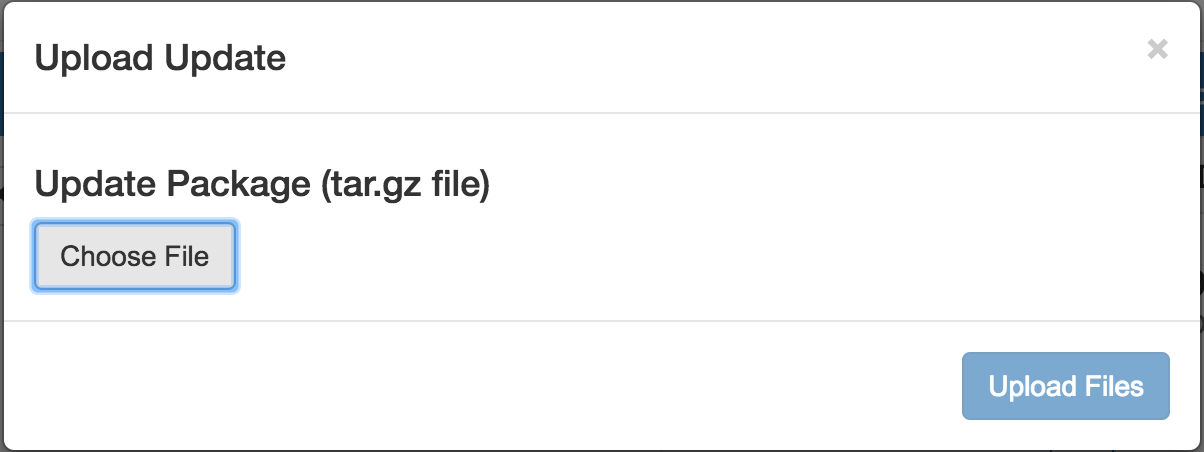The image size is (1204, 452).
Task: Click empty space right of Choose File
Action: click(700, 257)
